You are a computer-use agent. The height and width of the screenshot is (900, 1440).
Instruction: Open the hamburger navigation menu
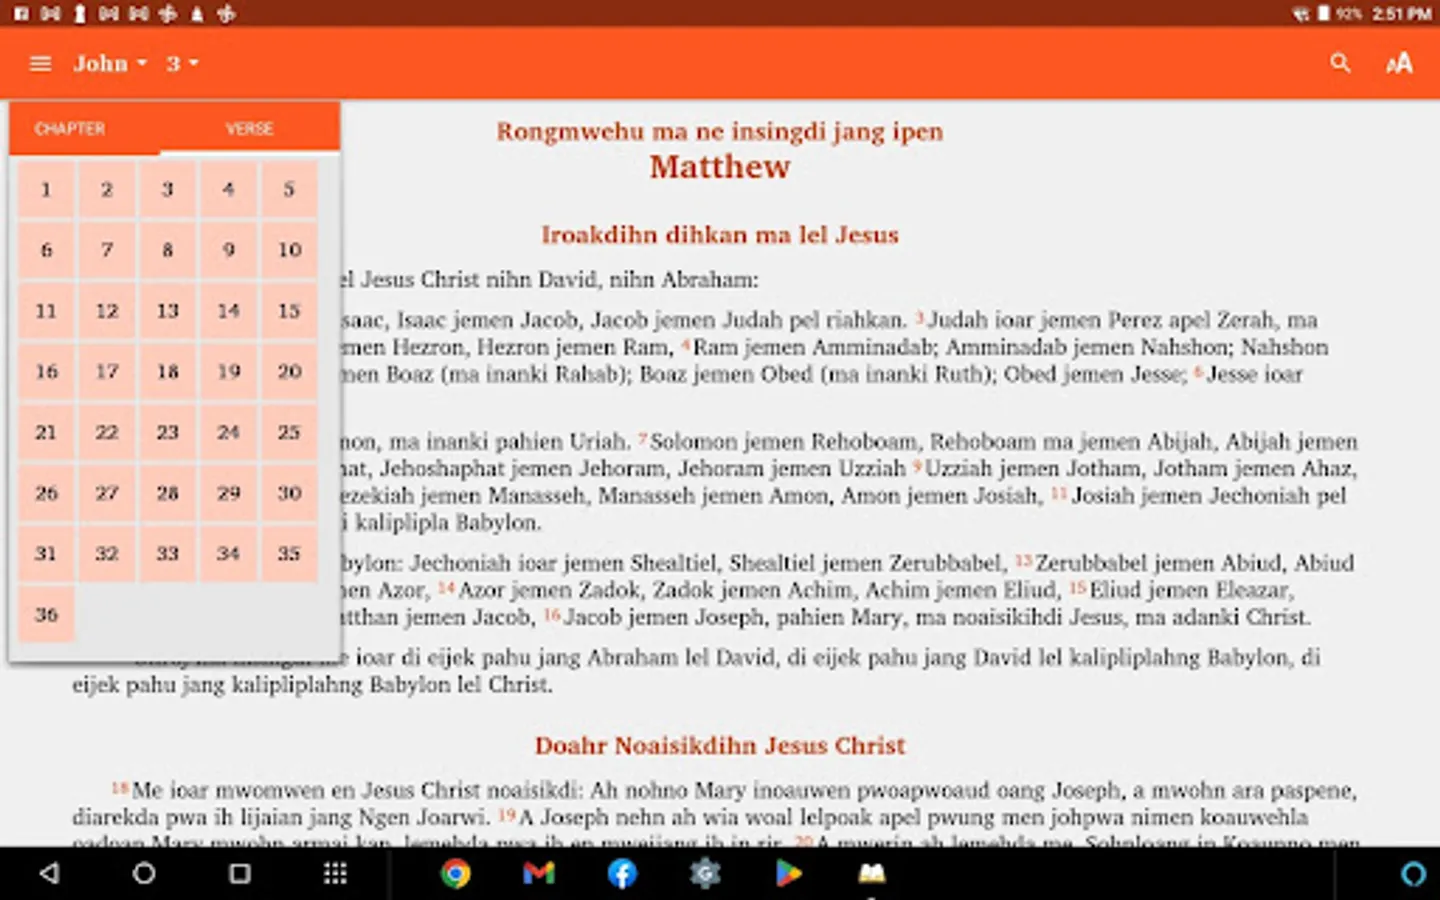[41, 64]
